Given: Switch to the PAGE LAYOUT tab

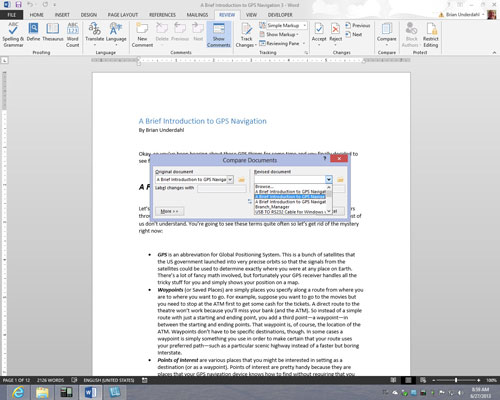Looking at the screenshot, I should click(x=123, y=15).
